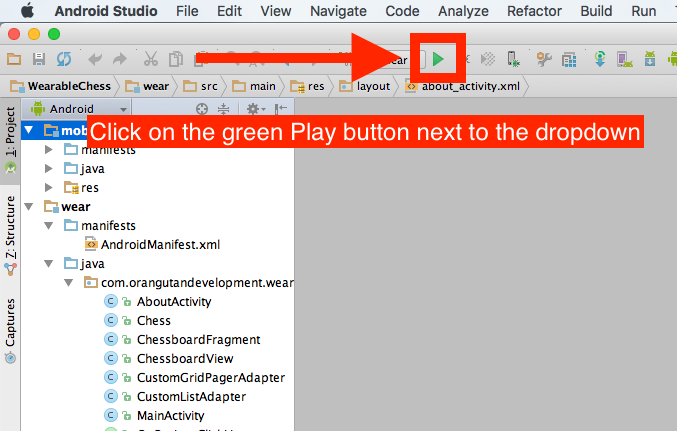Open project panel gear settings
Screen dimensions: 677x431
click(256, 109)
